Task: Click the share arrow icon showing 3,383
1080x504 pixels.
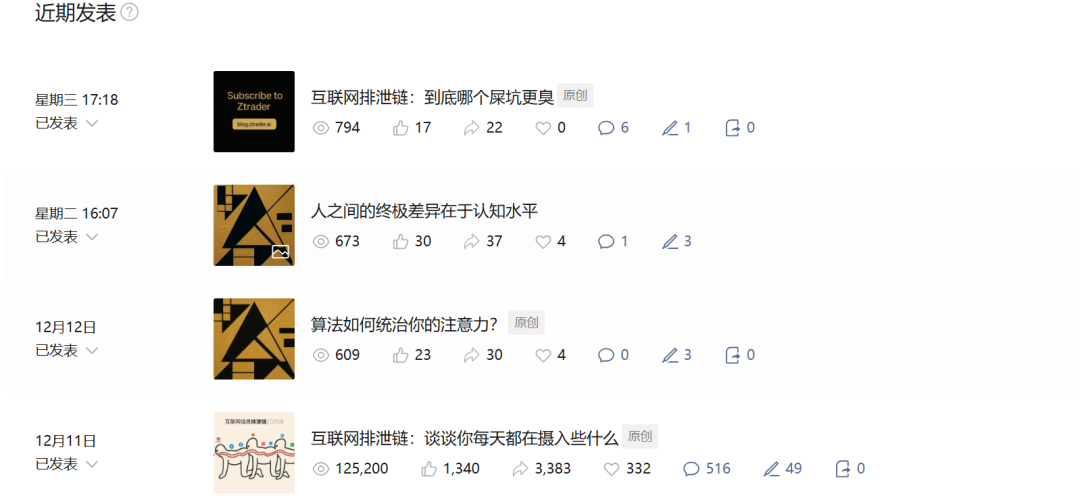Action: (x=520, y=469)
